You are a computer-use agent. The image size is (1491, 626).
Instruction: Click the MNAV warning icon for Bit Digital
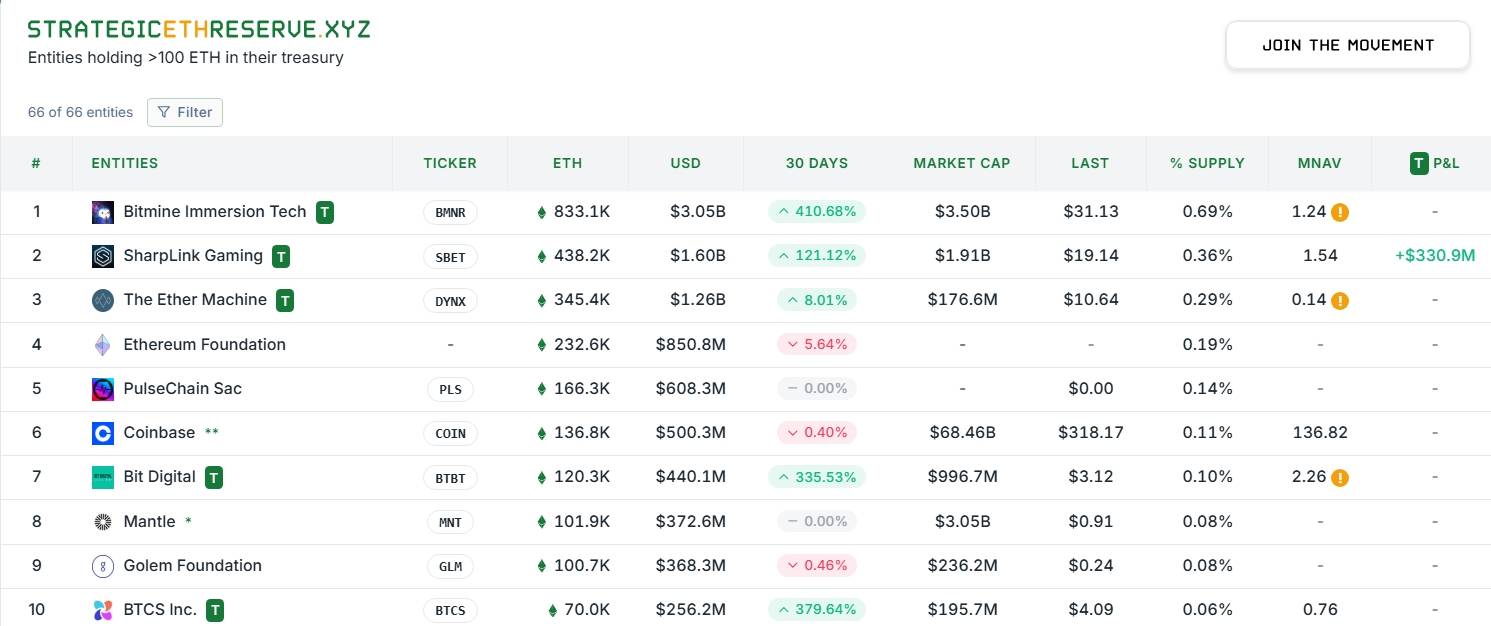click(1340, 477)
